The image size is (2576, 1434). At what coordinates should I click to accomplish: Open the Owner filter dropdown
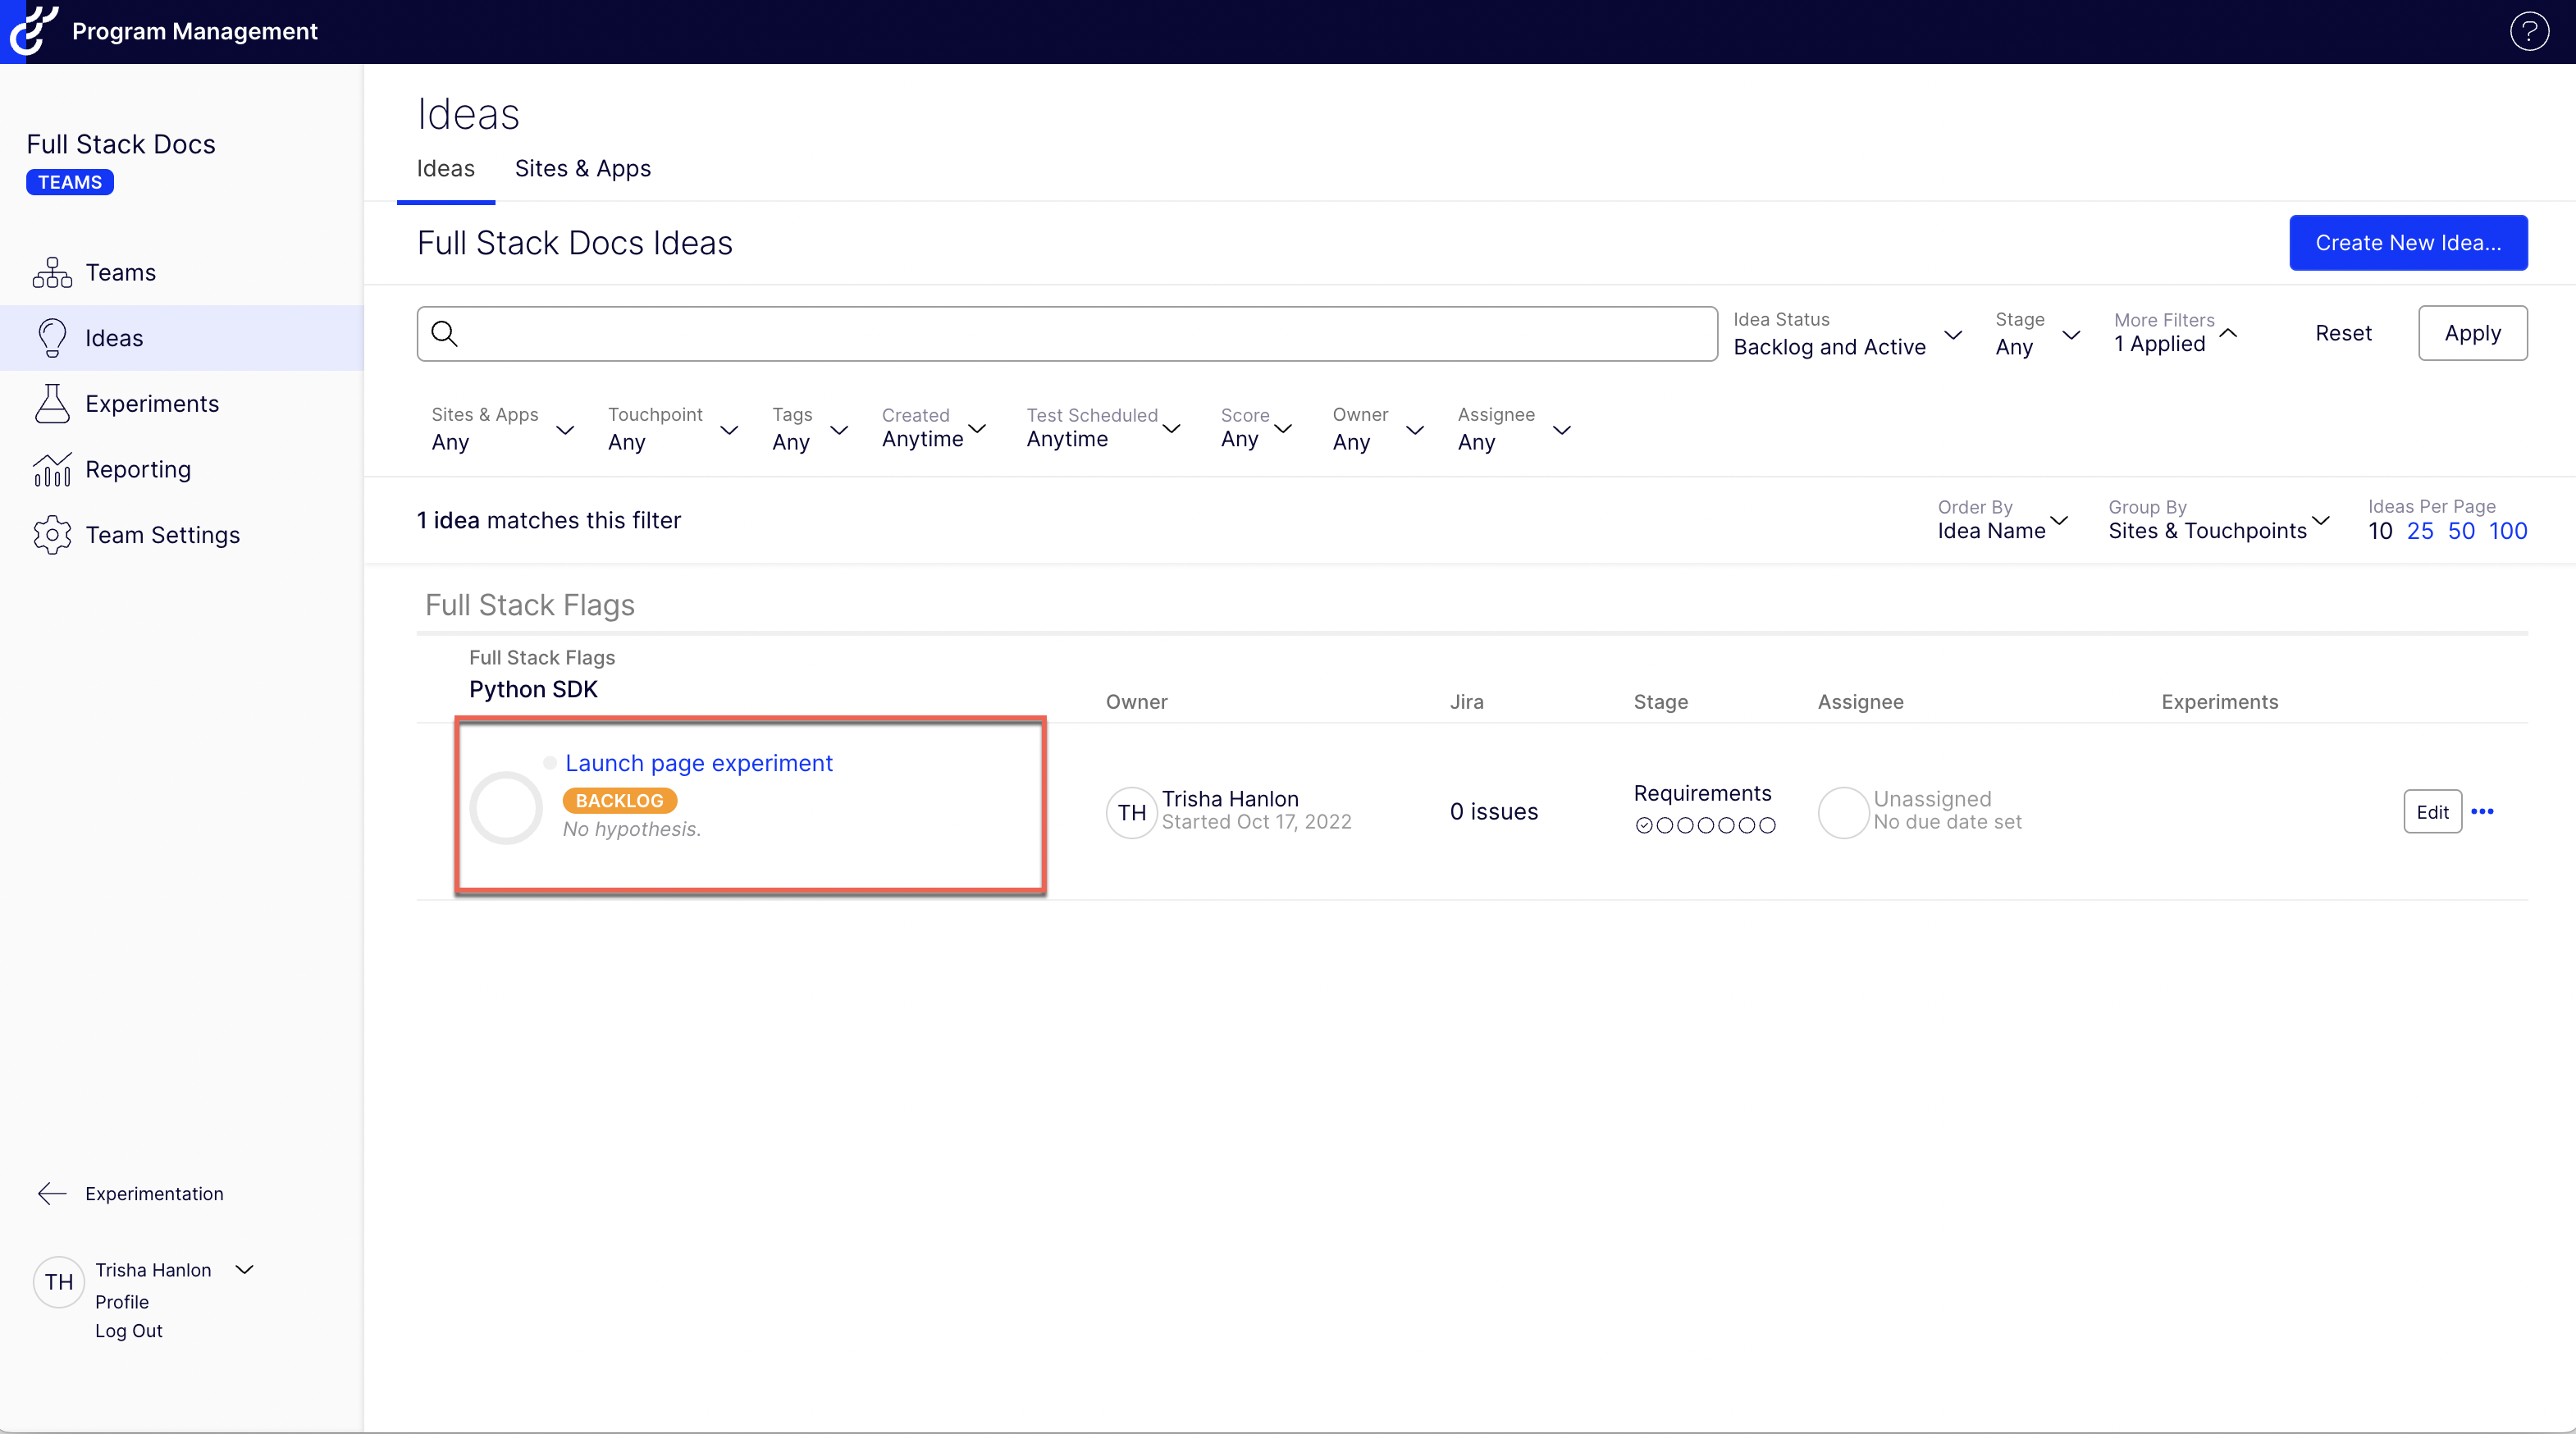1379,429
